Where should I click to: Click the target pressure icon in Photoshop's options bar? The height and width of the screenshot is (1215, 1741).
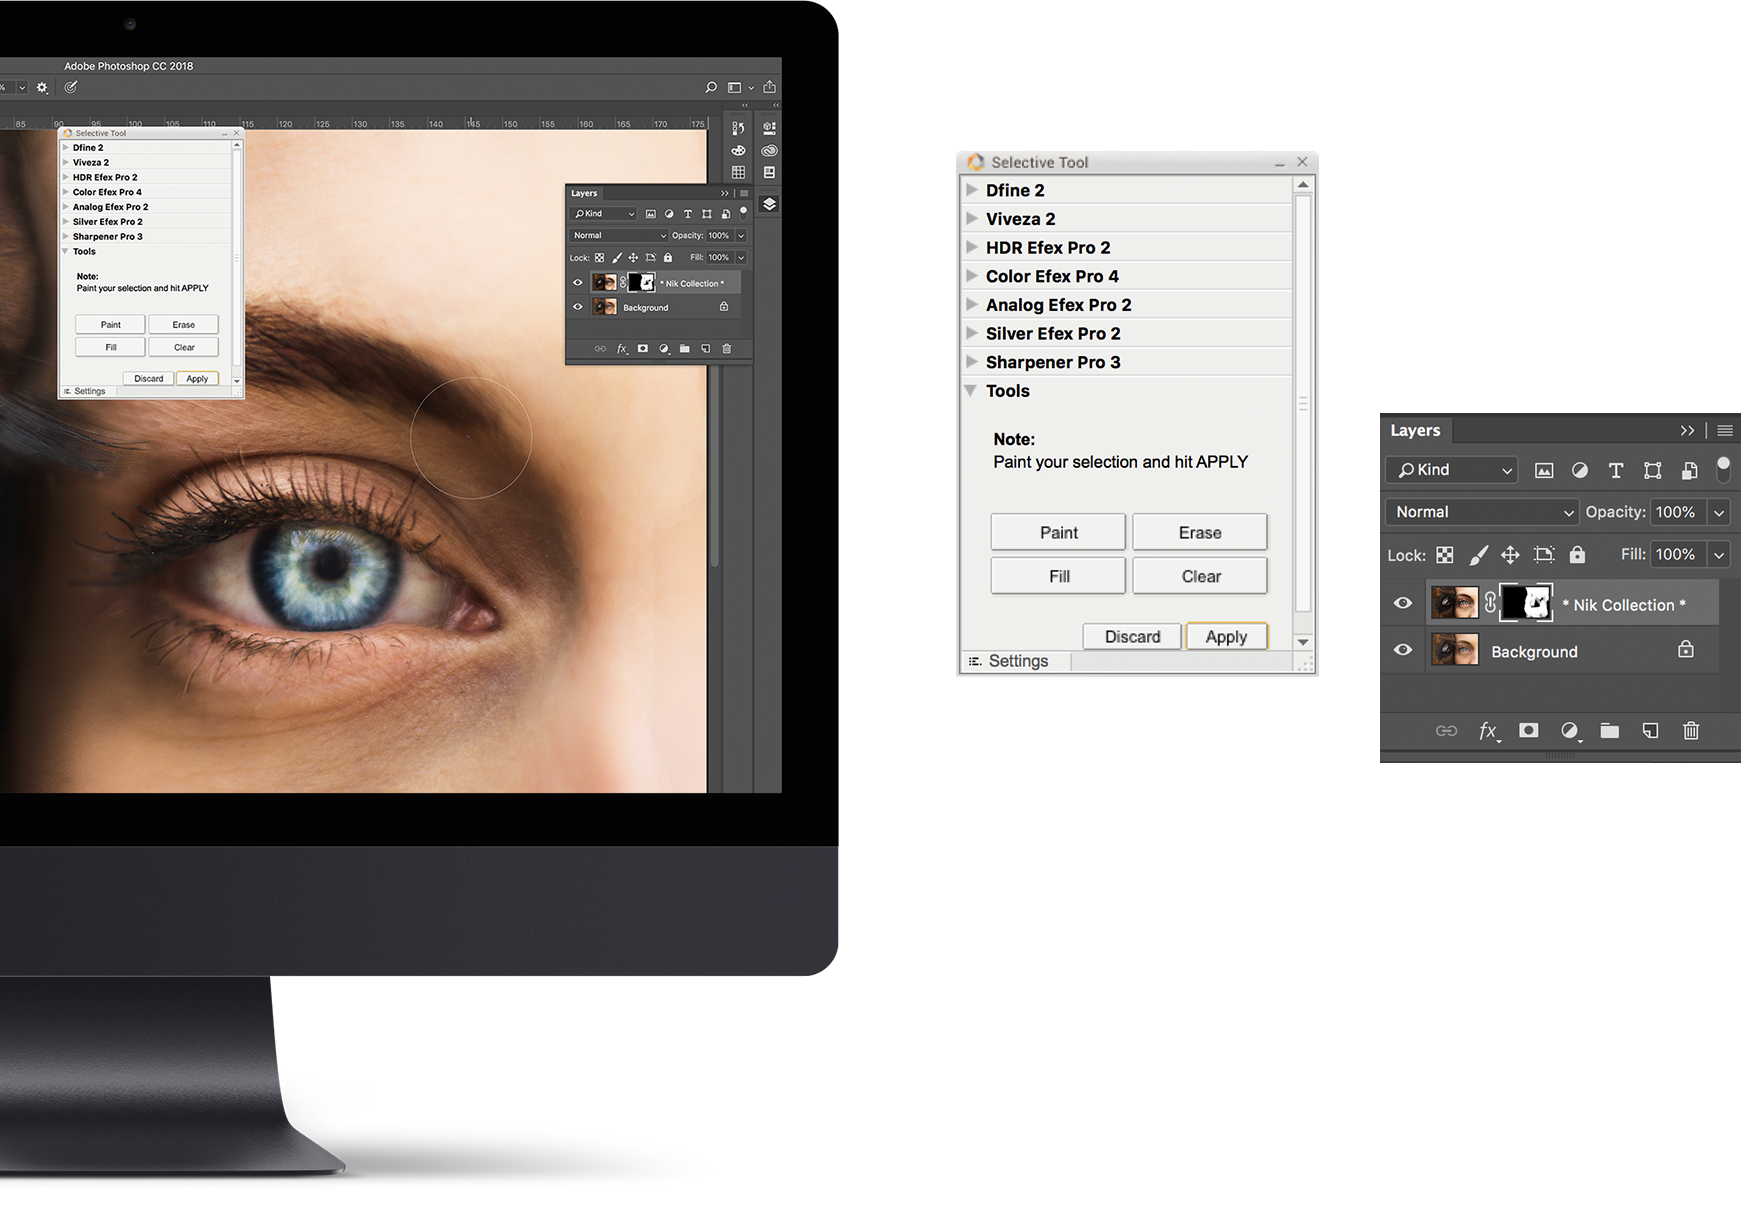tap(71, 87)
